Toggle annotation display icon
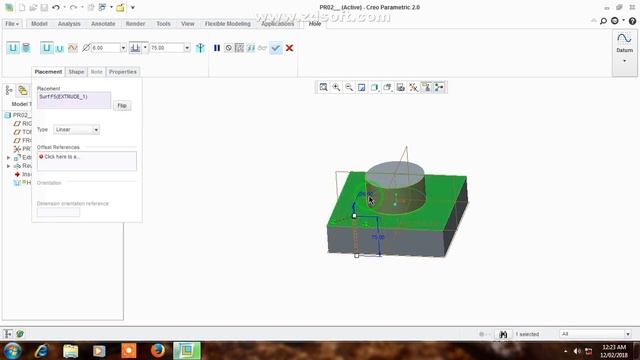This screenshot has width=640, height=360. coord(426,87)
